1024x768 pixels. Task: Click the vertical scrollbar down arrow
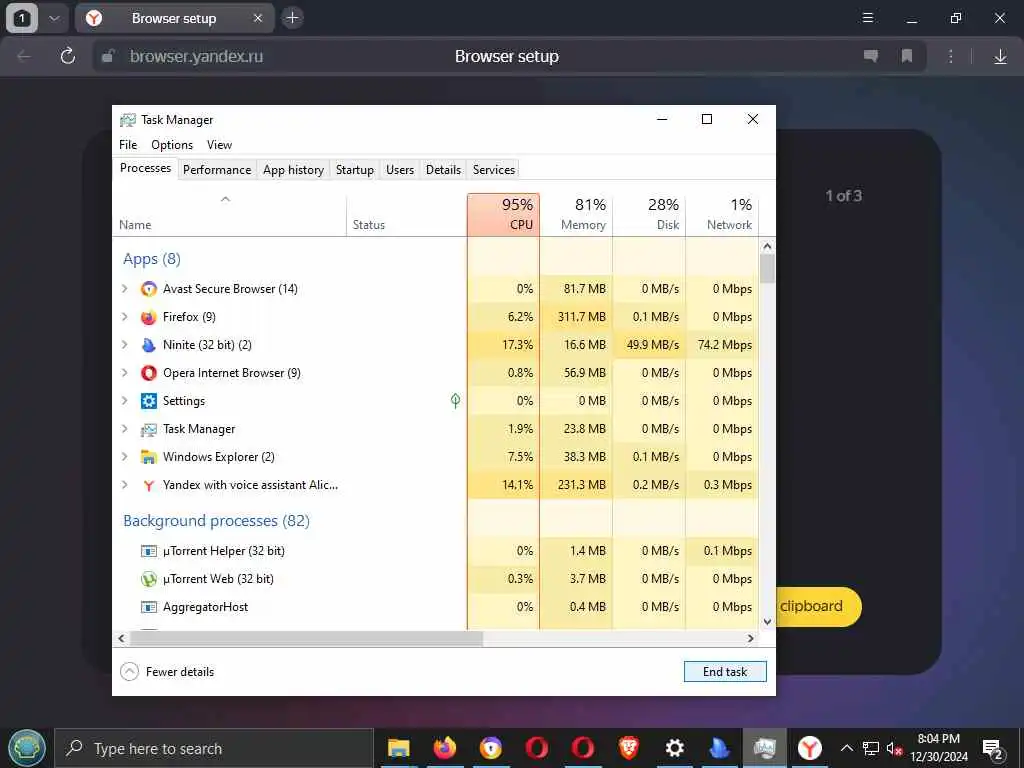click(767, 622)
